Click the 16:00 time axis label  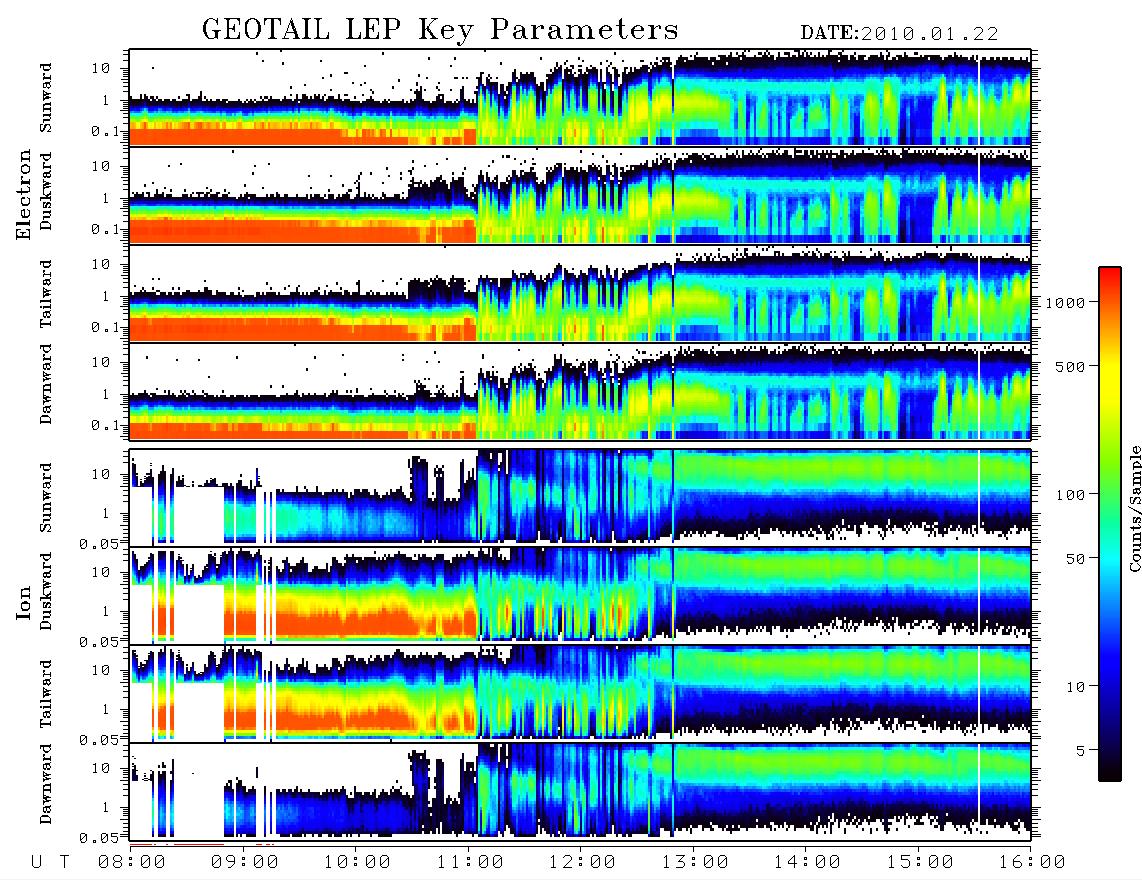pos(1032,862)
